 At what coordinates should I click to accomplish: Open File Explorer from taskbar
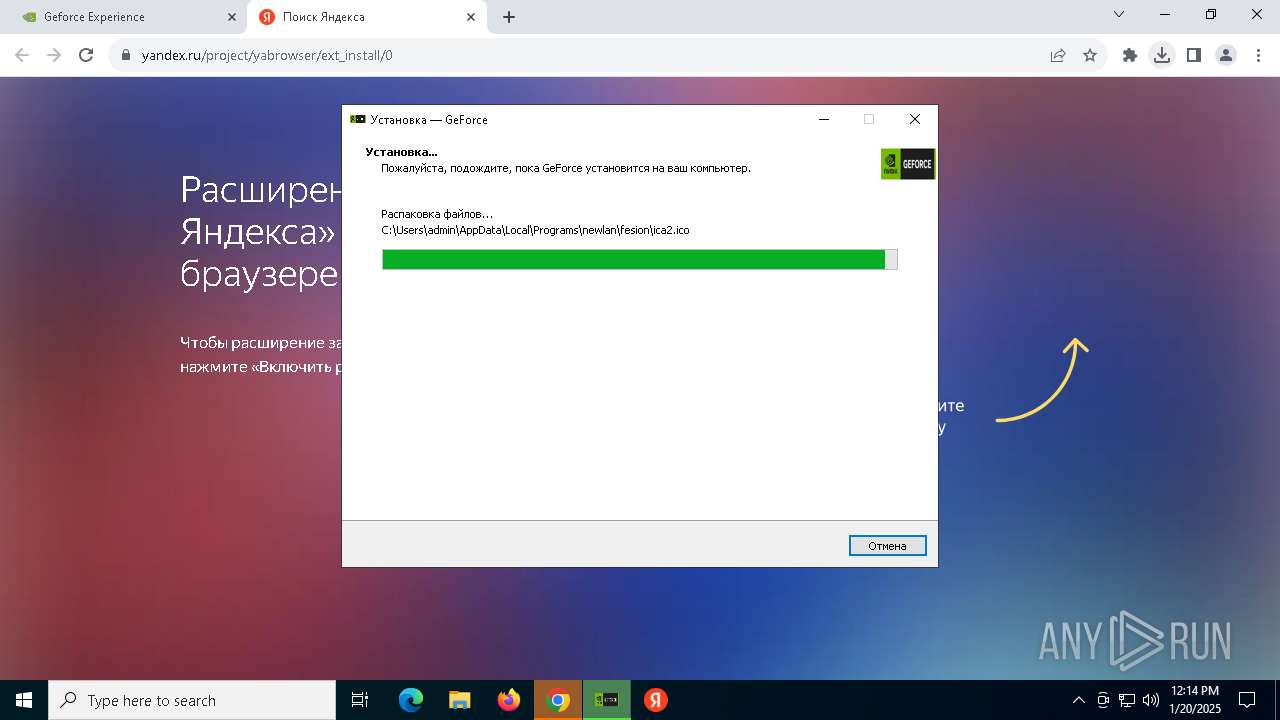pyautogui.click(x=460, y=700)
